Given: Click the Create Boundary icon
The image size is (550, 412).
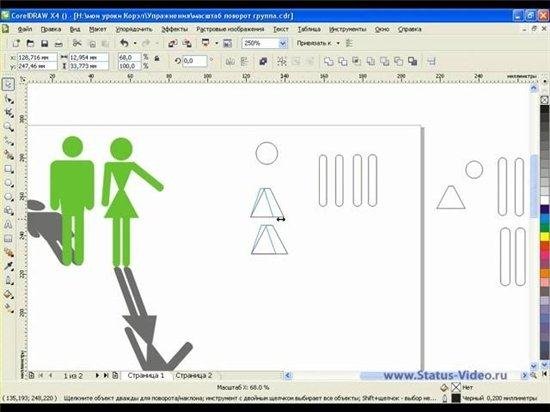Looking at the screenshot, I should (412, 62).
